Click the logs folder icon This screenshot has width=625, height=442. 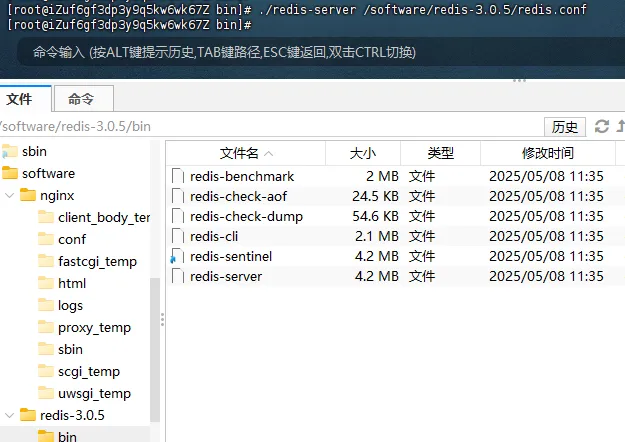coord(46,305)
